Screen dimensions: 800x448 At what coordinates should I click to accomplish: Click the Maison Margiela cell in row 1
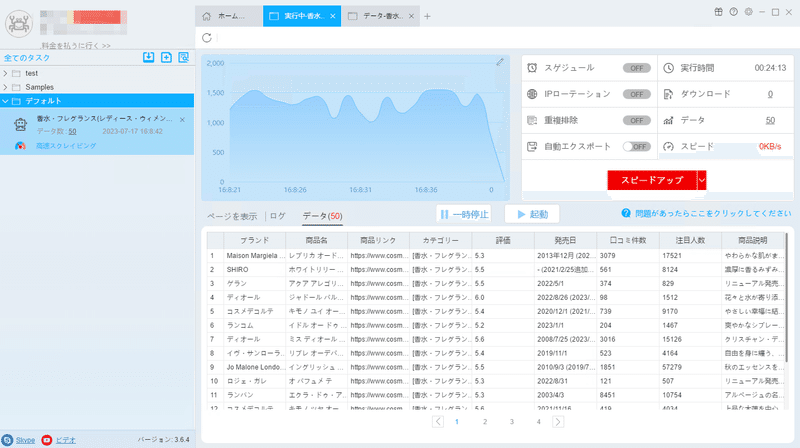click(255, 256)
